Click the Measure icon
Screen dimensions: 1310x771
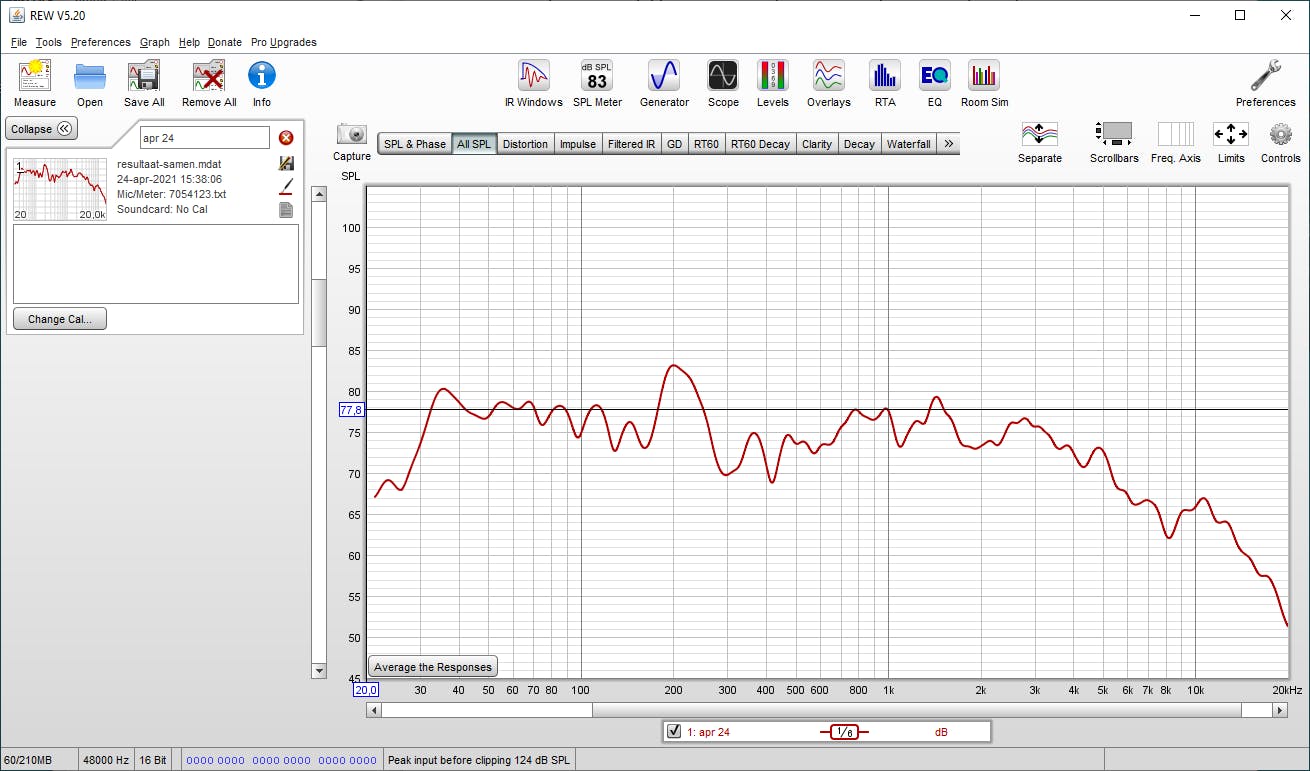coord(35,77)
